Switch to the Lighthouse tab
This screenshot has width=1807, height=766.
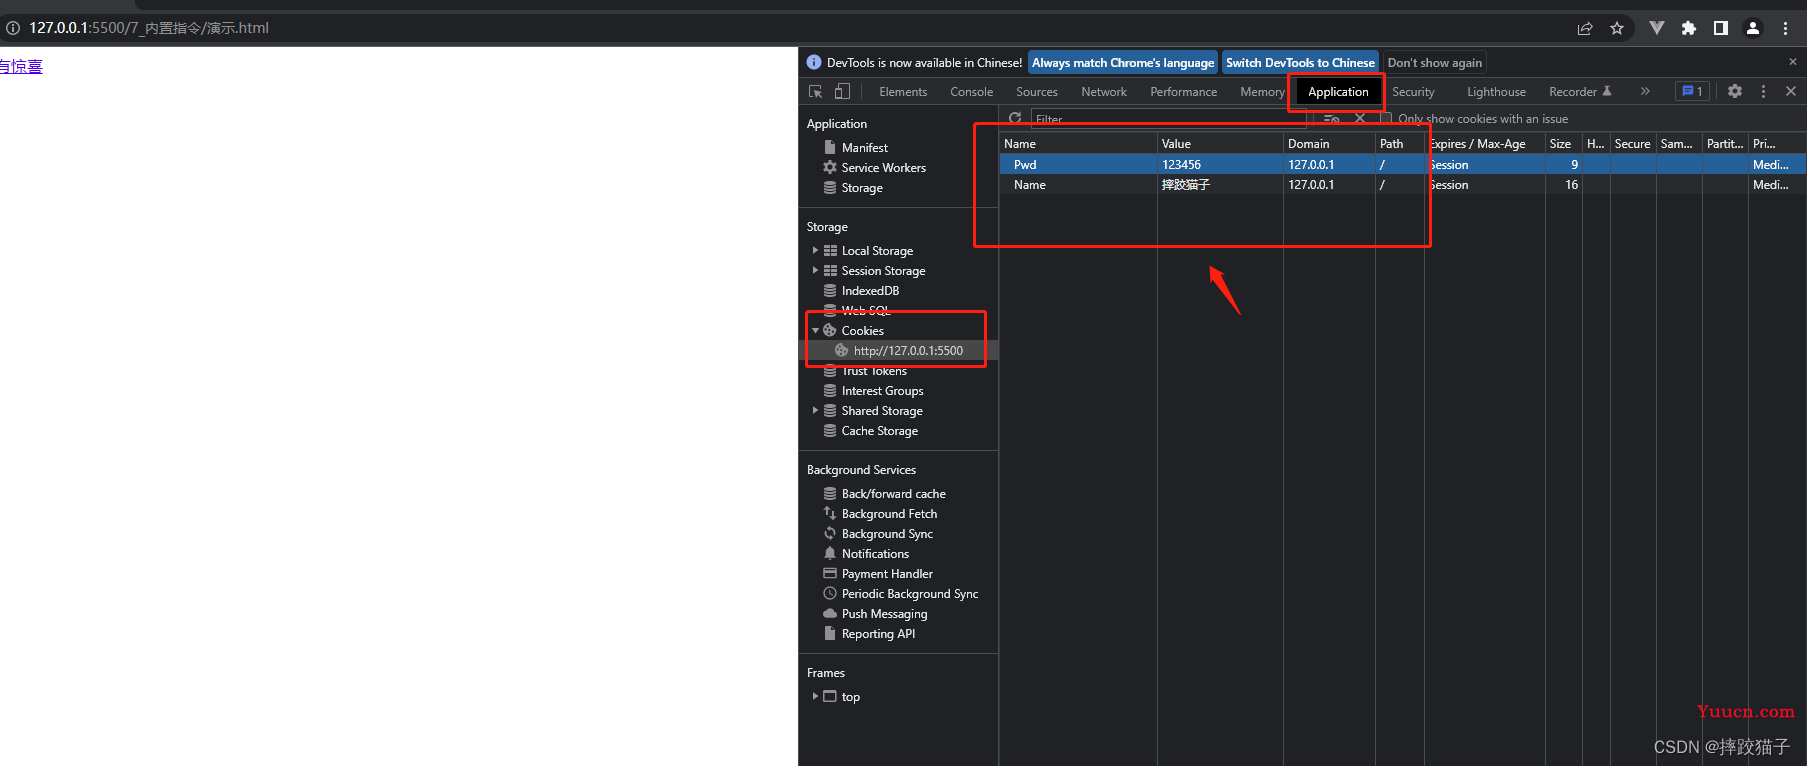pyautogui.click(x=1496, y=91)
